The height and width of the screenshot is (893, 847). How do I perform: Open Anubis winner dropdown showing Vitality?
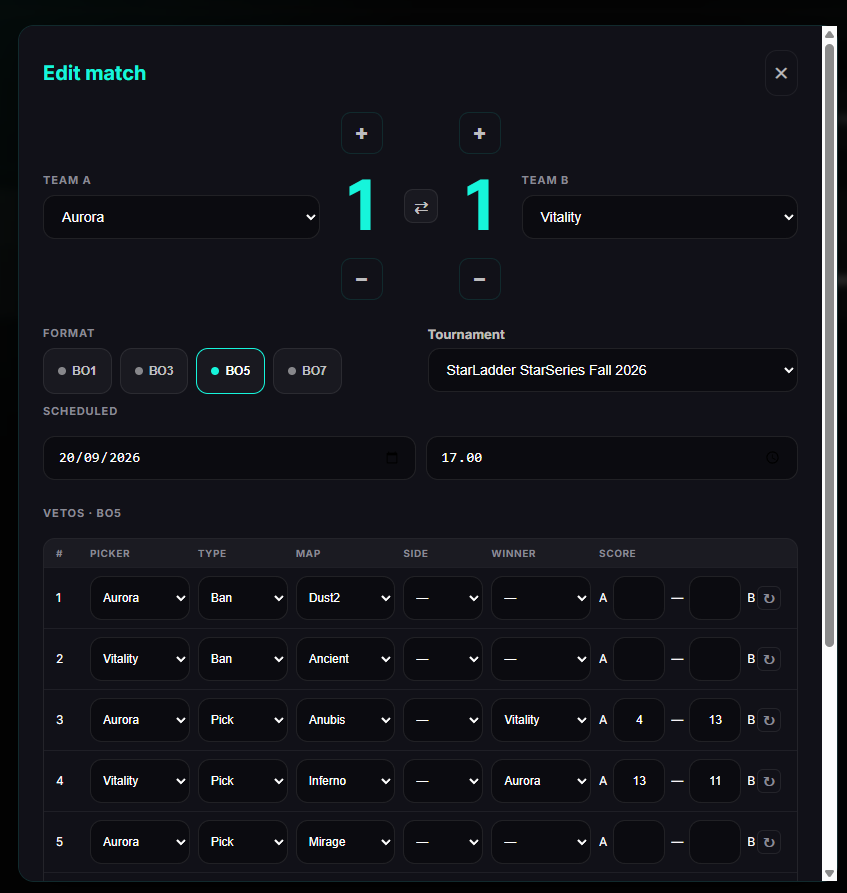(541, 720)
